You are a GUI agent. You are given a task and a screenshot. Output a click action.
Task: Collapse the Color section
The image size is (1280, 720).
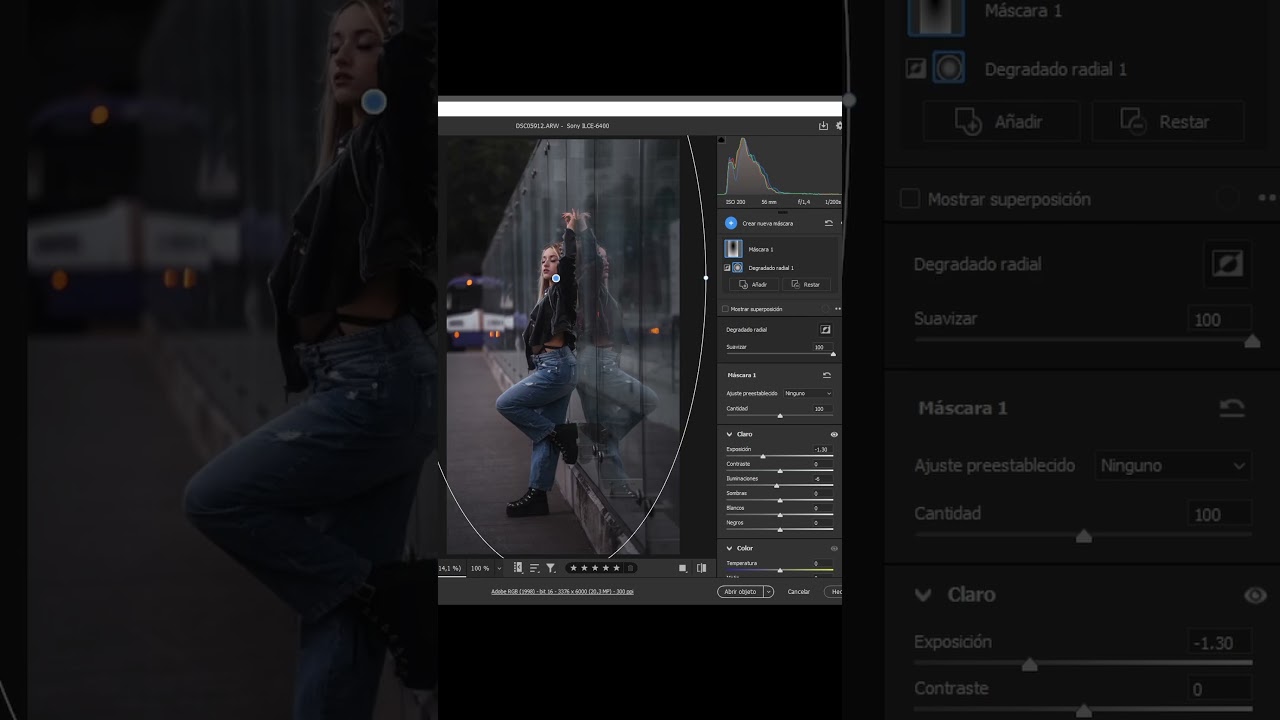(730, 548)
